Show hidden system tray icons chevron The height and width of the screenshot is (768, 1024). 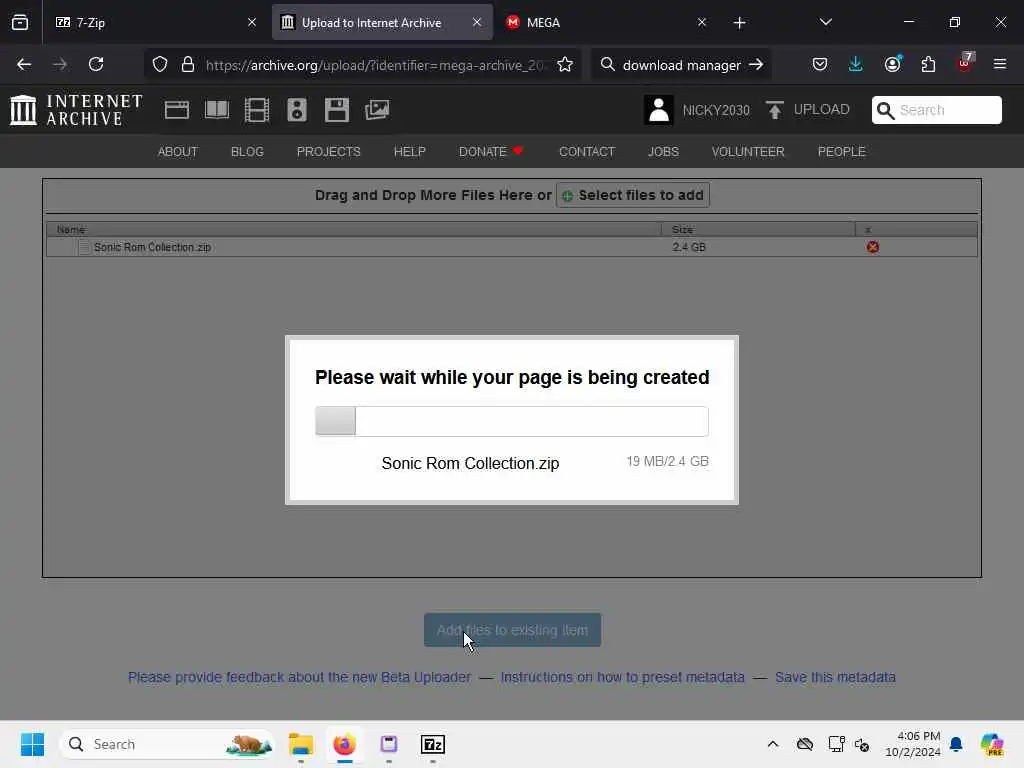click(x=773, y=744)
